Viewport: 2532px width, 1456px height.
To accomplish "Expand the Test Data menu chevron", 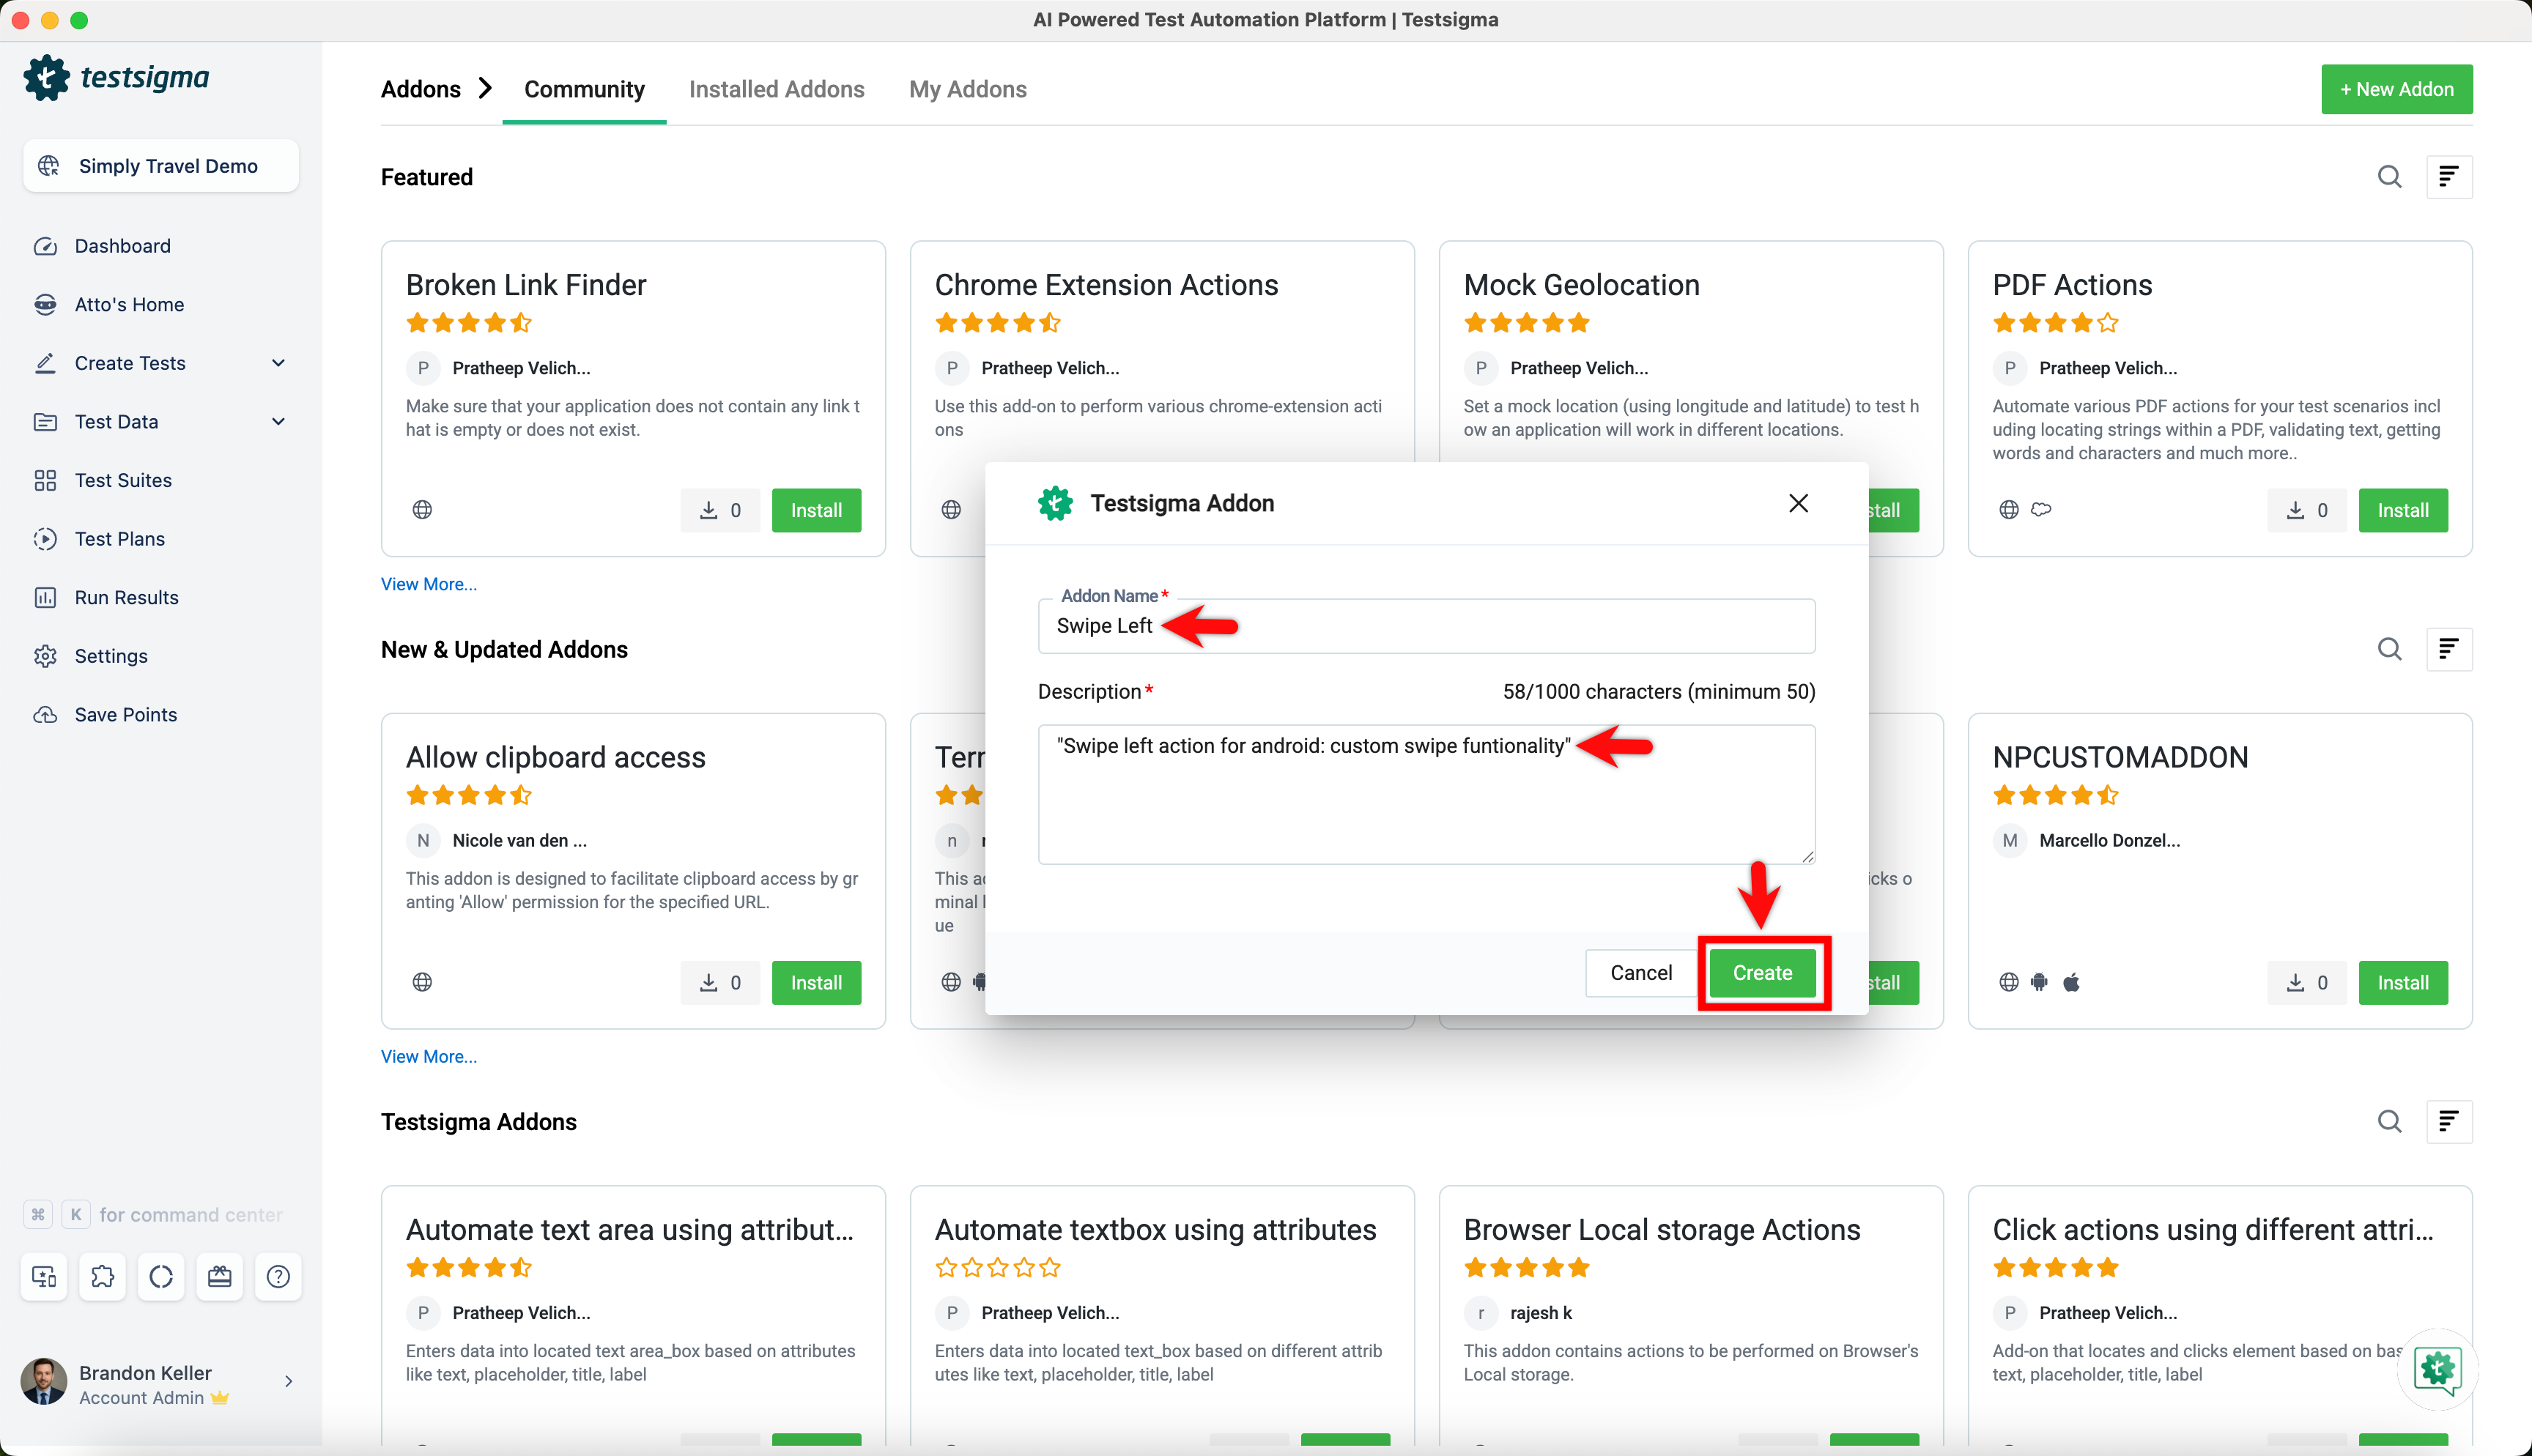I will coord(278,422).
